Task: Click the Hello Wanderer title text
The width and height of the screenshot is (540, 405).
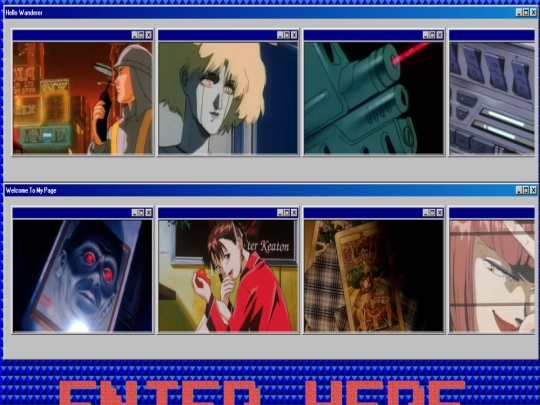Action: [24, 13]
